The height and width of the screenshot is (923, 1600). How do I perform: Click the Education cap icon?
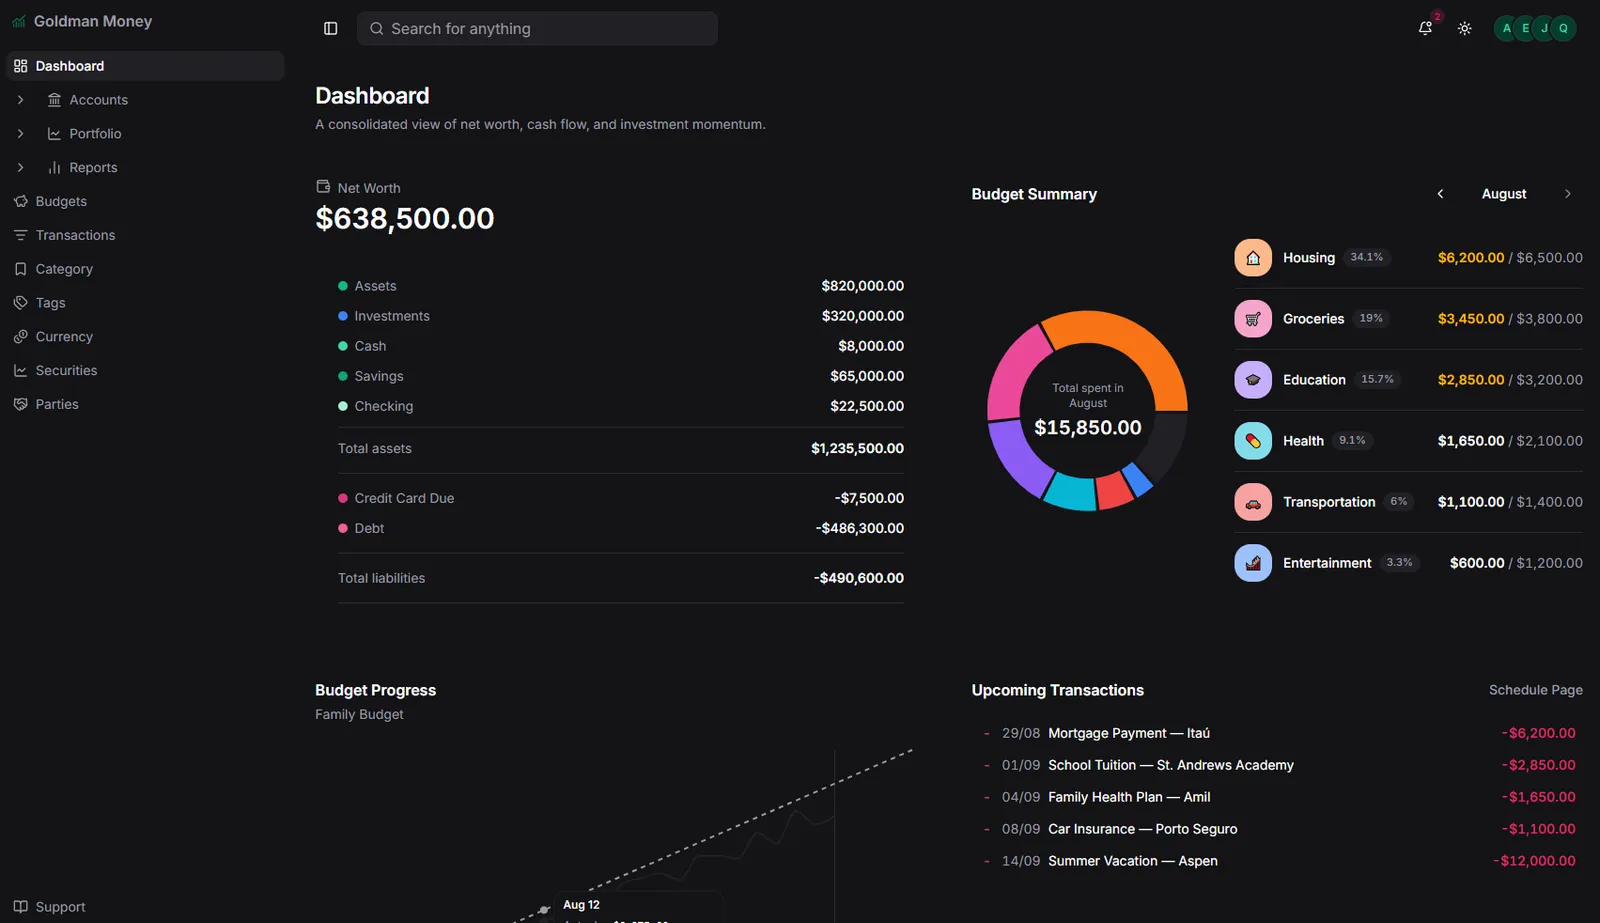click(x=1253, y=380)
